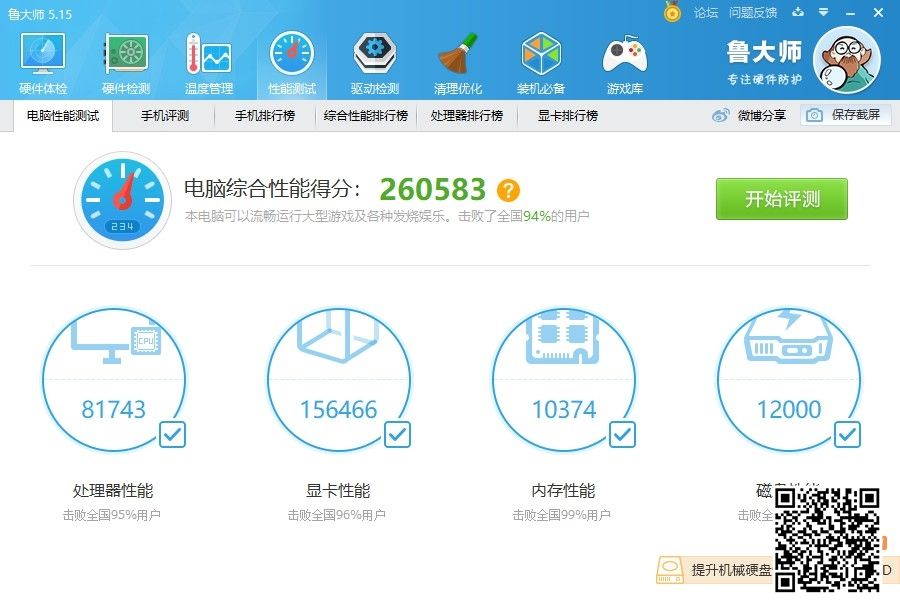Switch to 处理器排行榜 tab
Image resolution: width=900 pixels, height=600 pixels.
point(467,115)
